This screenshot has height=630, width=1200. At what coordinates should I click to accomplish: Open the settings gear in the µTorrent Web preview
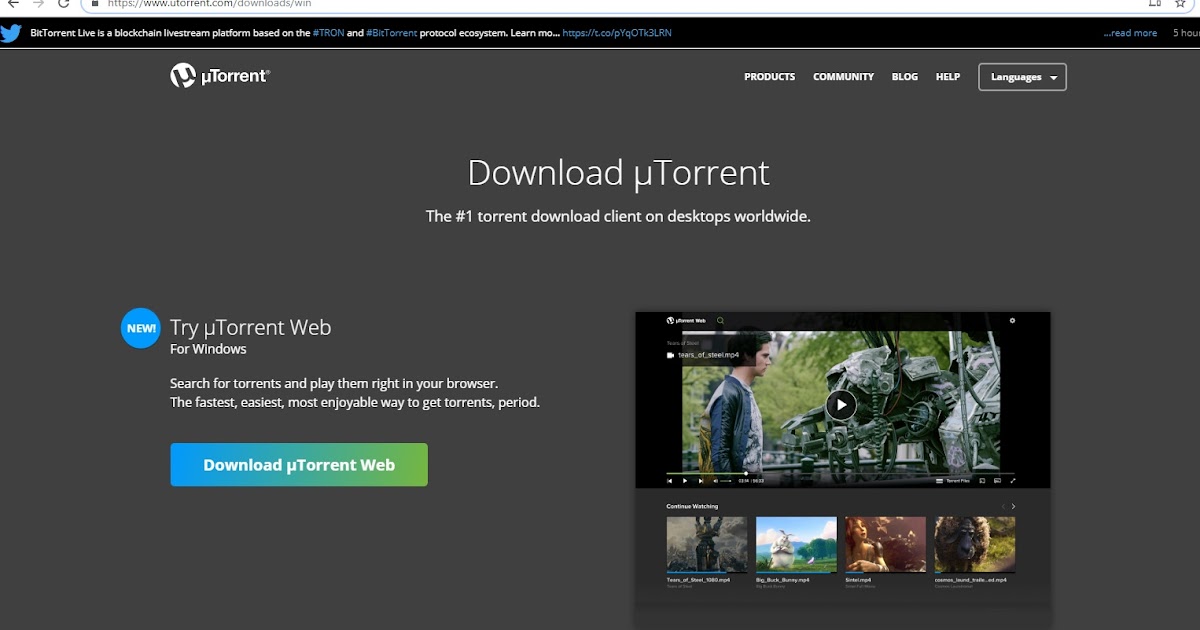1012,321
